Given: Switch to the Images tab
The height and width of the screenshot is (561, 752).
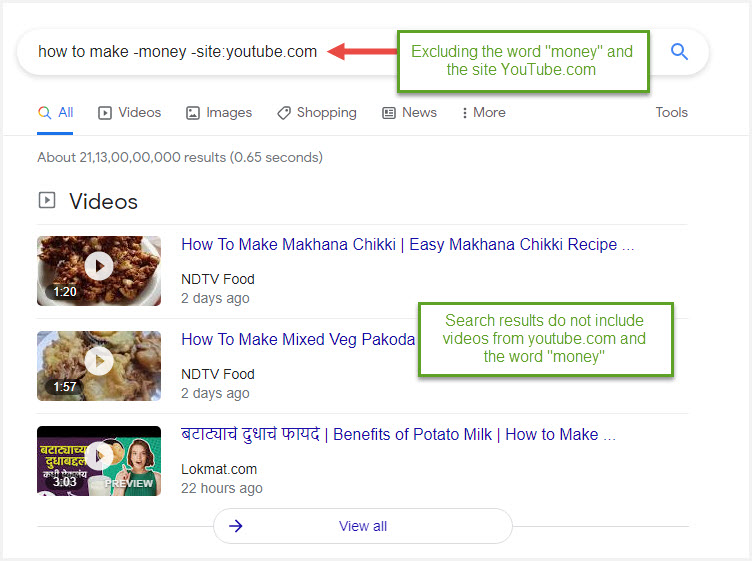Looking at the screenshot, I should pyautogui.click(x=219, y=113).
